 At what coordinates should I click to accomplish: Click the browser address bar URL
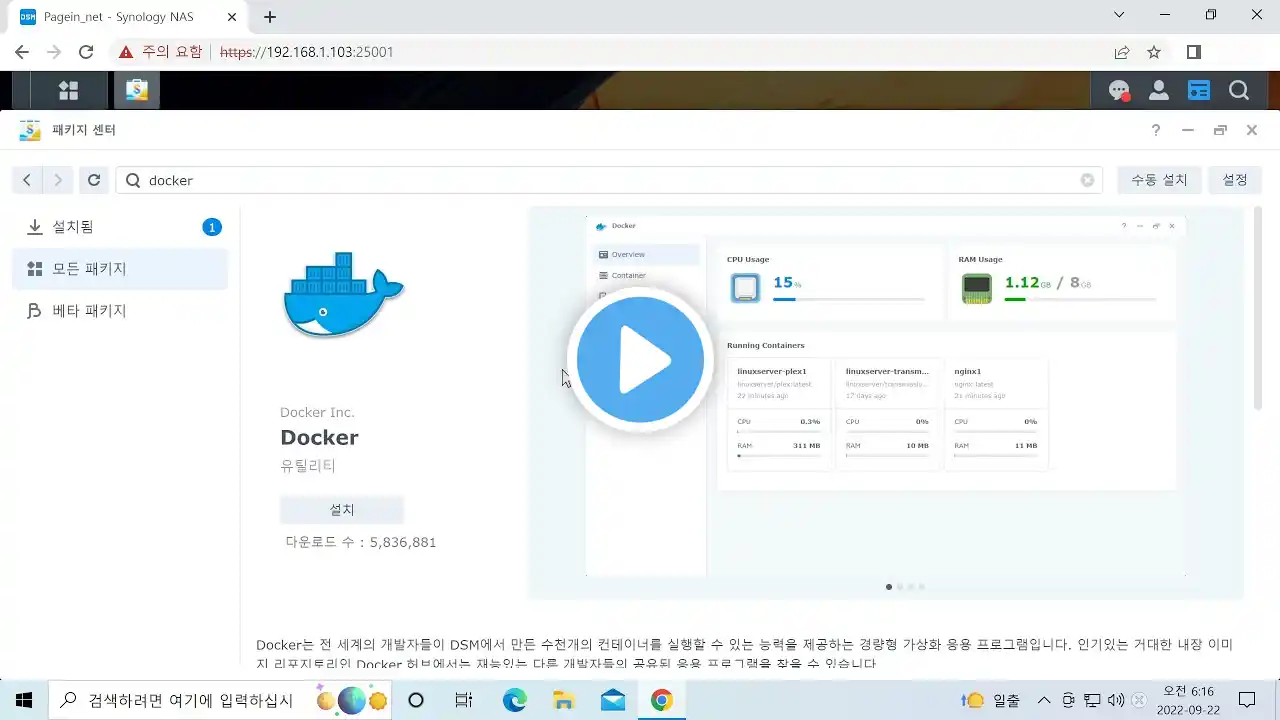(x=306, y=52)
